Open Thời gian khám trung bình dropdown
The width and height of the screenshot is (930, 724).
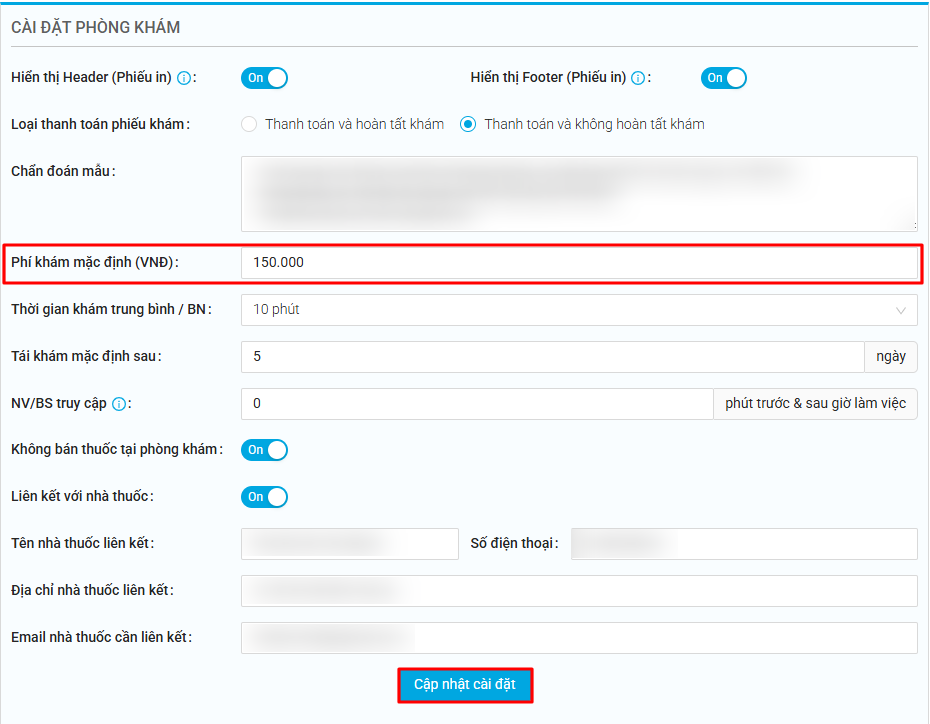coord(579,310)
